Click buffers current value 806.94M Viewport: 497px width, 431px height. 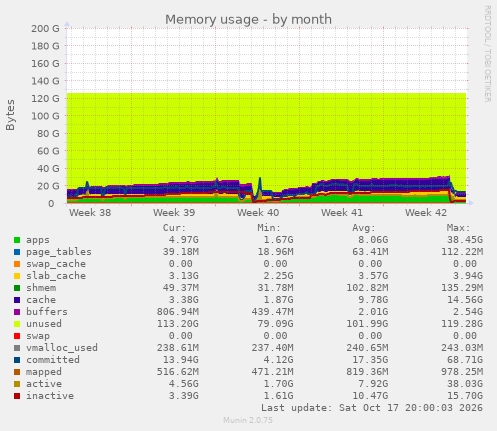point(178,312)
